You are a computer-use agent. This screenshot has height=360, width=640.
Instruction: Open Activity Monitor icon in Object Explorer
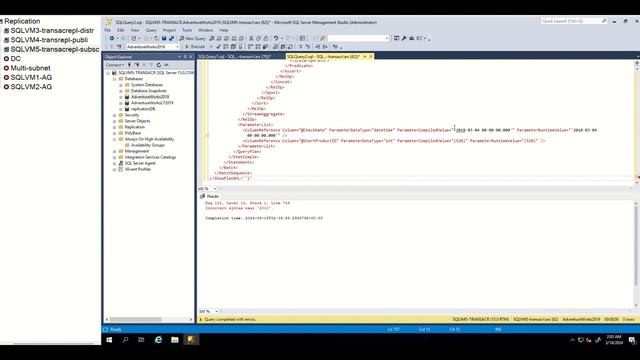(166, 65)
